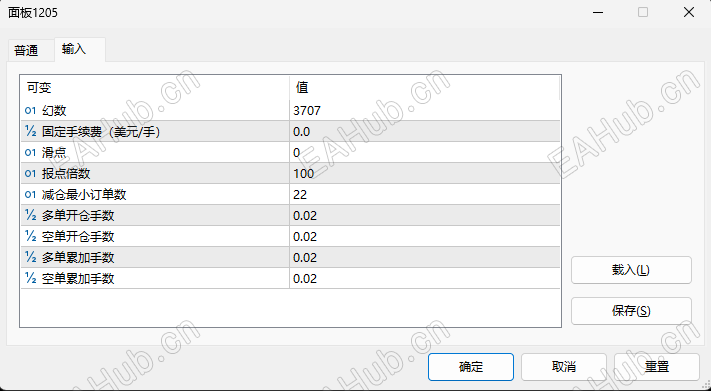The image size is (711, 391).
Task: Click the integer type icon beside 滑点
Action: click(x=30, y=152)
